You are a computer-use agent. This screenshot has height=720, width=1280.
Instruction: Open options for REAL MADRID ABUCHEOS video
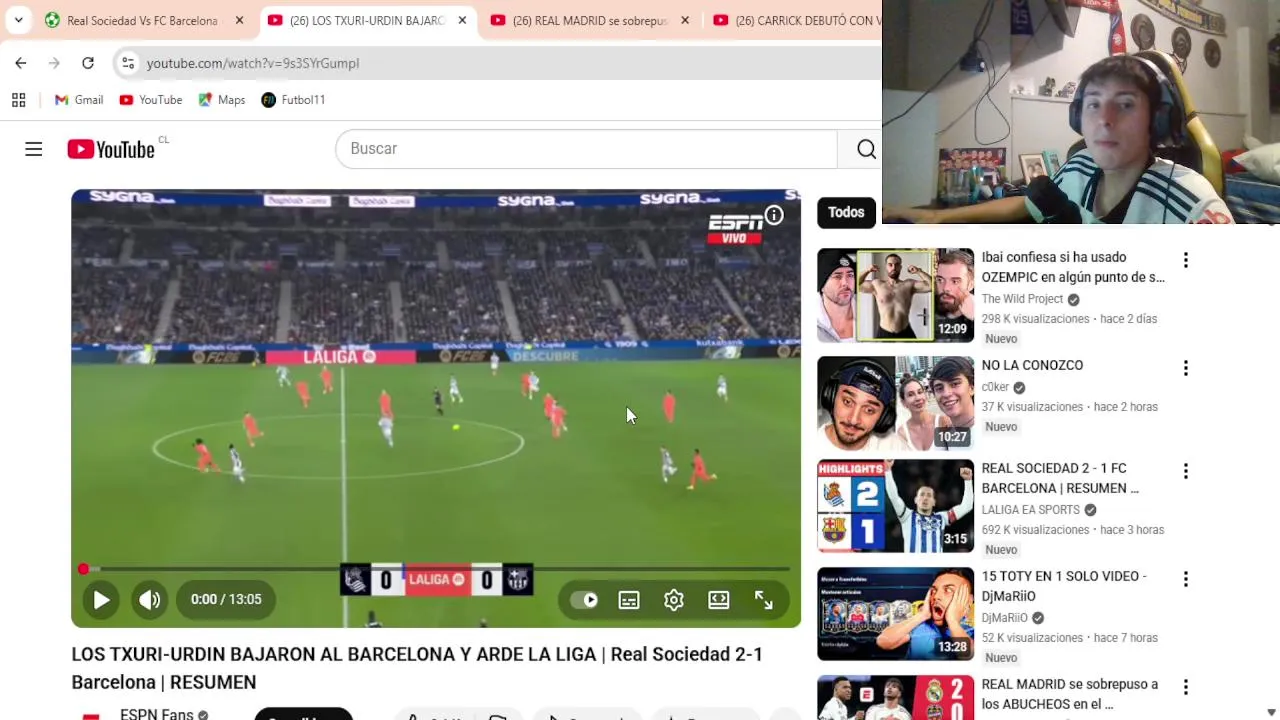click(x=1186, y=687)
